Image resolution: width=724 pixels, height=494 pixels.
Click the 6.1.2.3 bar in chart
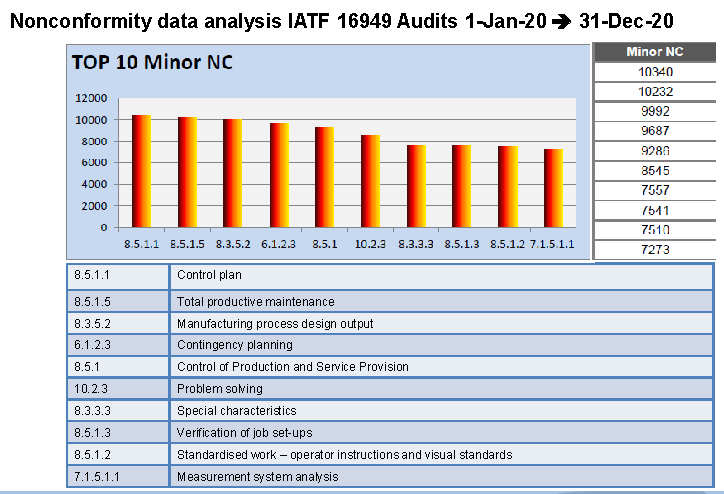tap(279, 175)
